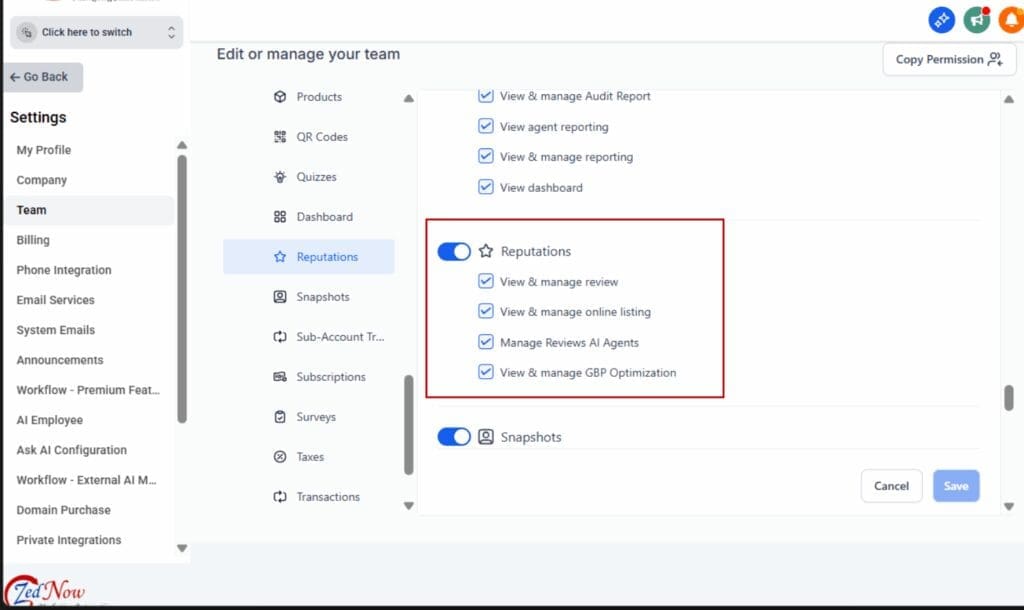Disable the Reputations permission toggle
The width and height of the screenshot is (1024, 610).
tap(454, 251)
